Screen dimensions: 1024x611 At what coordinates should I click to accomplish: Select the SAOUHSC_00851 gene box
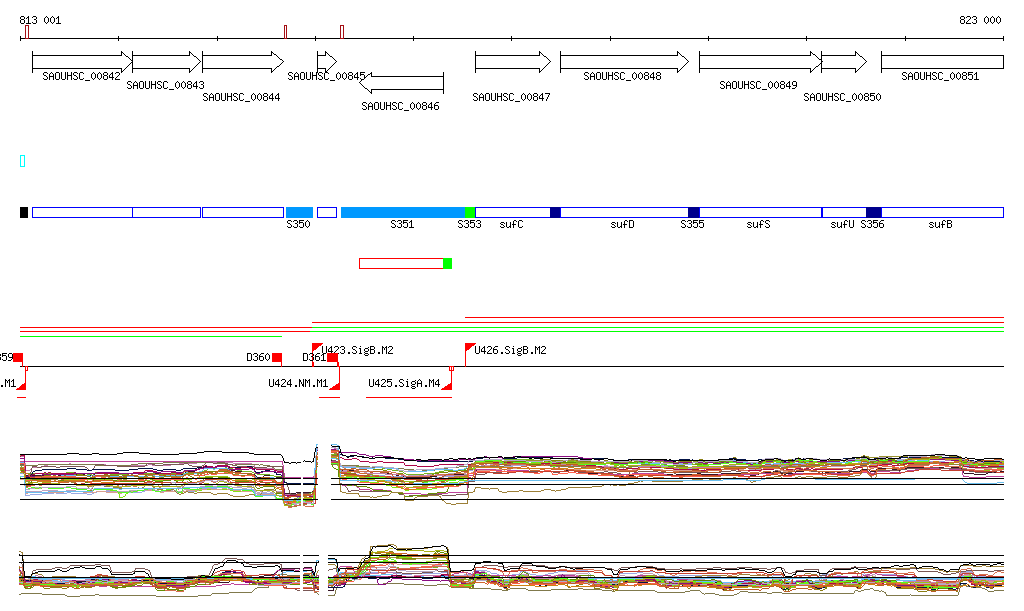[x=942, y=62]
